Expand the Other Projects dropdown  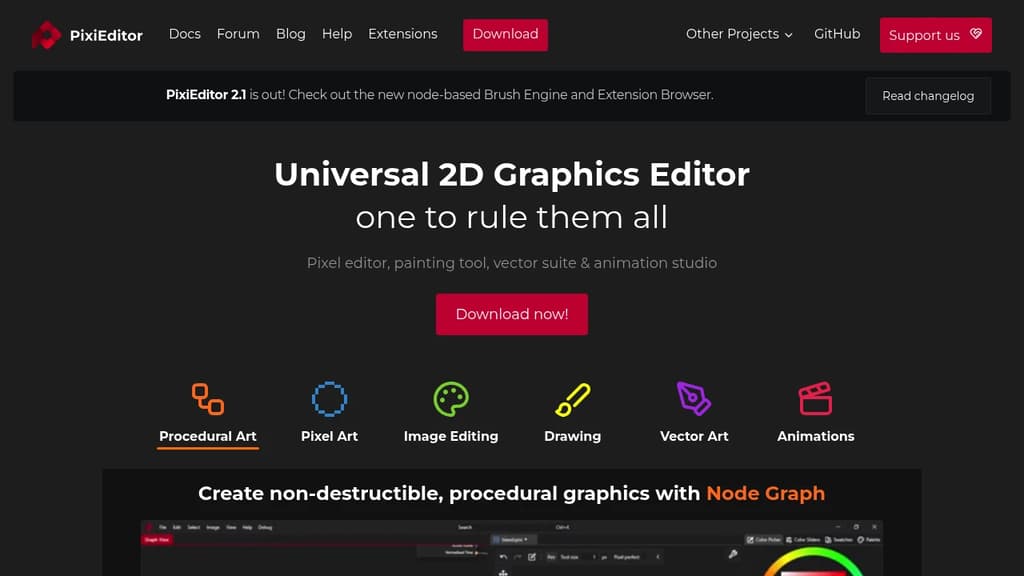(739, 34)
